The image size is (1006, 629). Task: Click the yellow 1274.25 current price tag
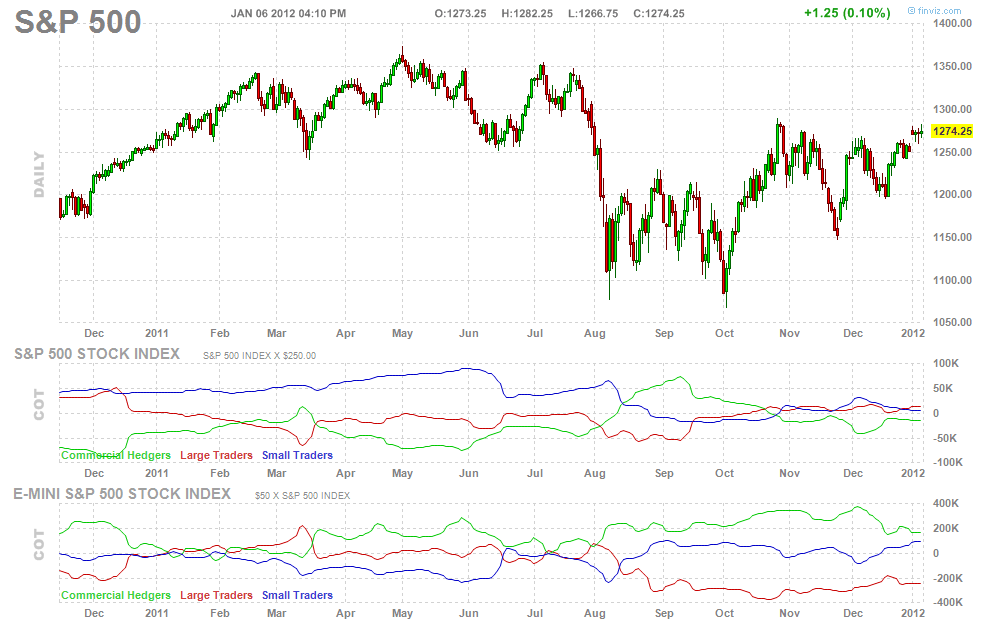[x=952, y=131]
